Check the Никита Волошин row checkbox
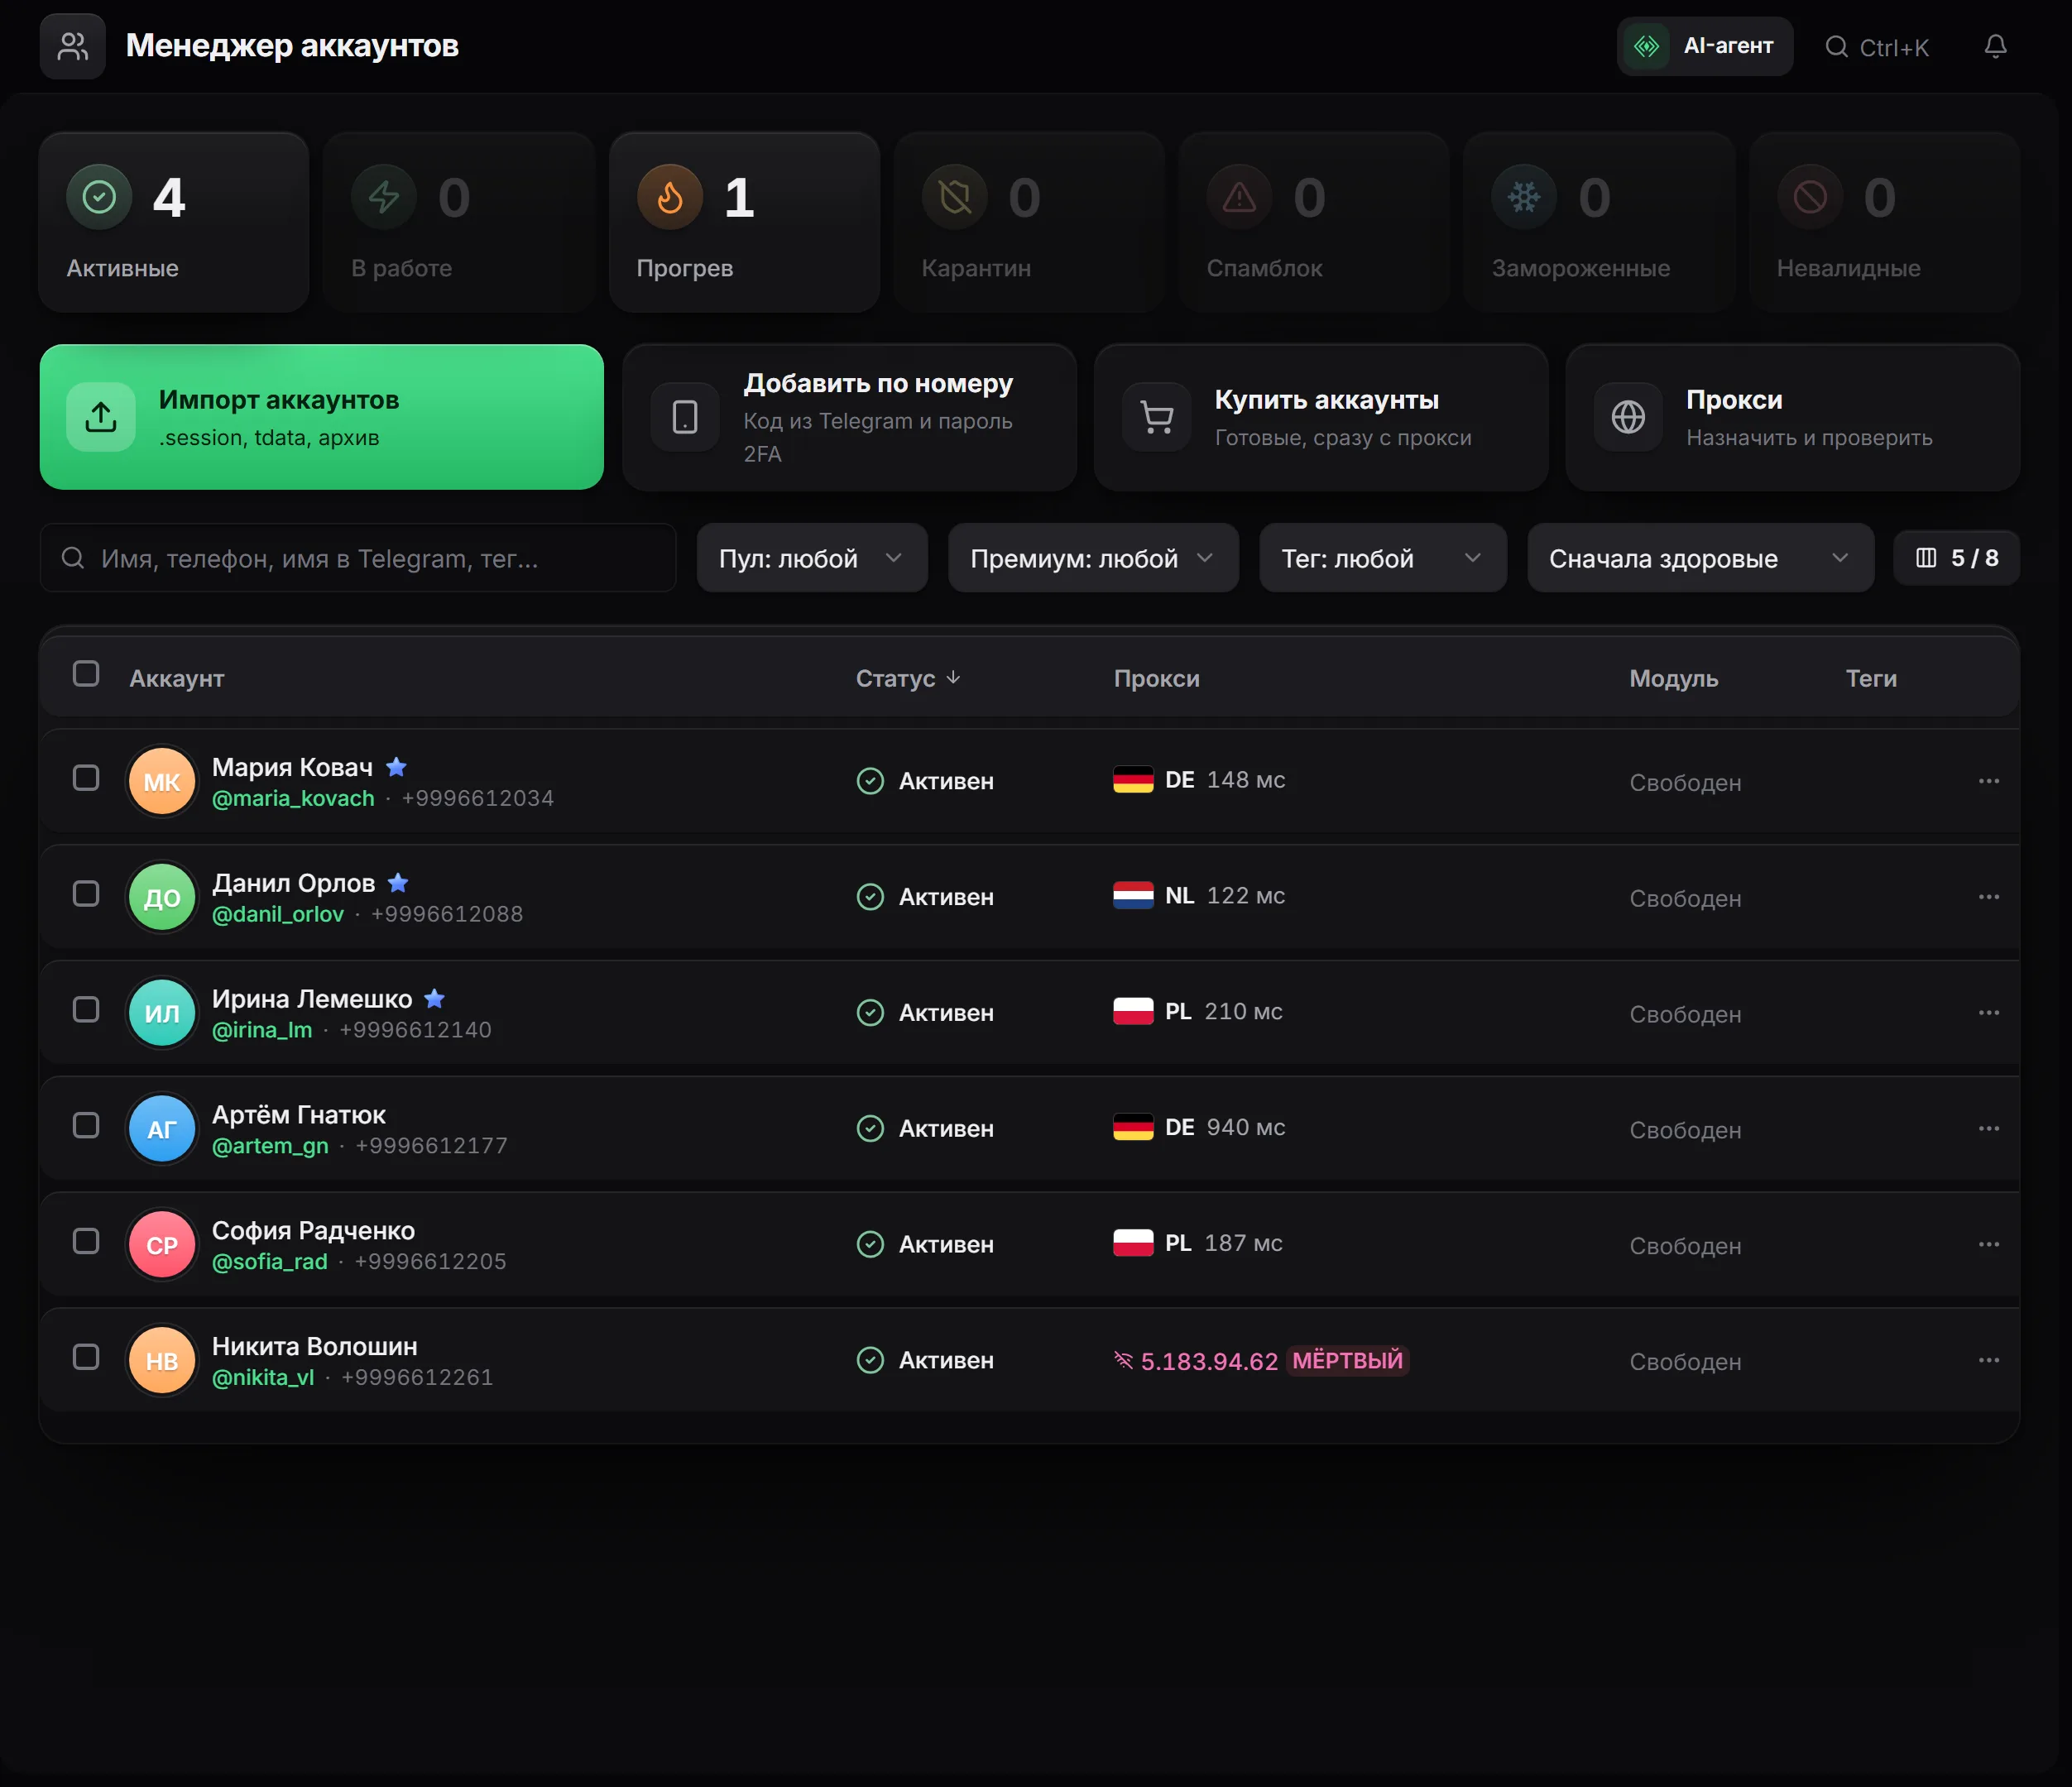Image resolution: width=2072 pixels, height=1787 pixels. [86, 1358]
